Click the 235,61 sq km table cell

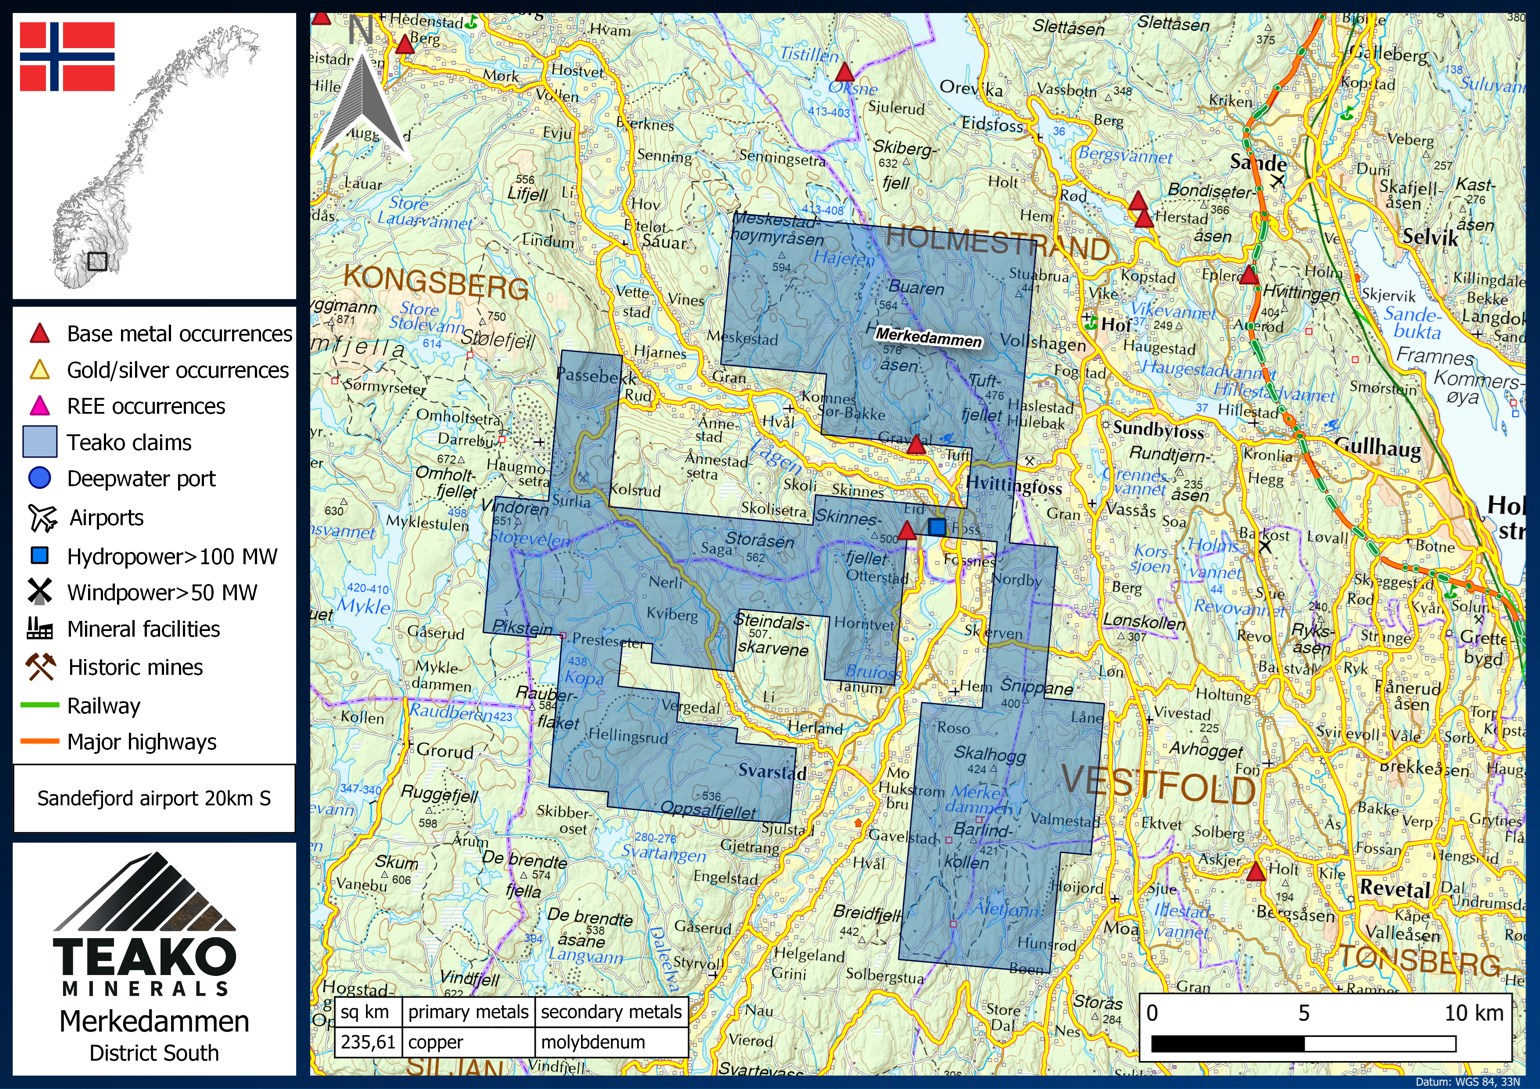point(368,1042)
